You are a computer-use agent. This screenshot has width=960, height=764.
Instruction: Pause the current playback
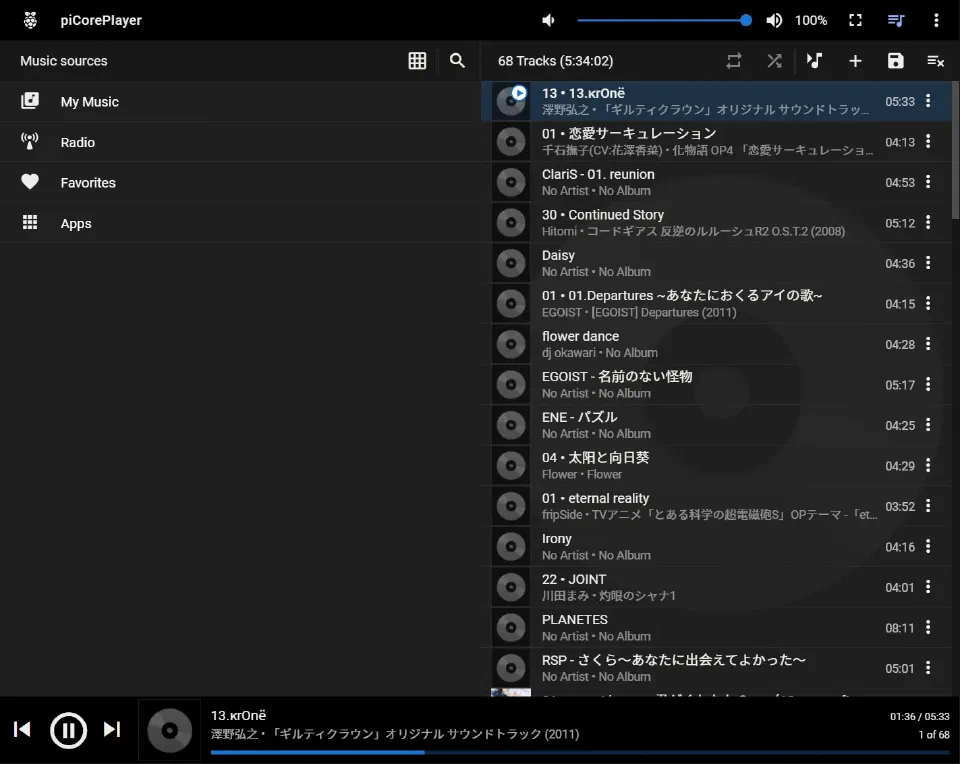pyautogui.click(x=68, y=730)
